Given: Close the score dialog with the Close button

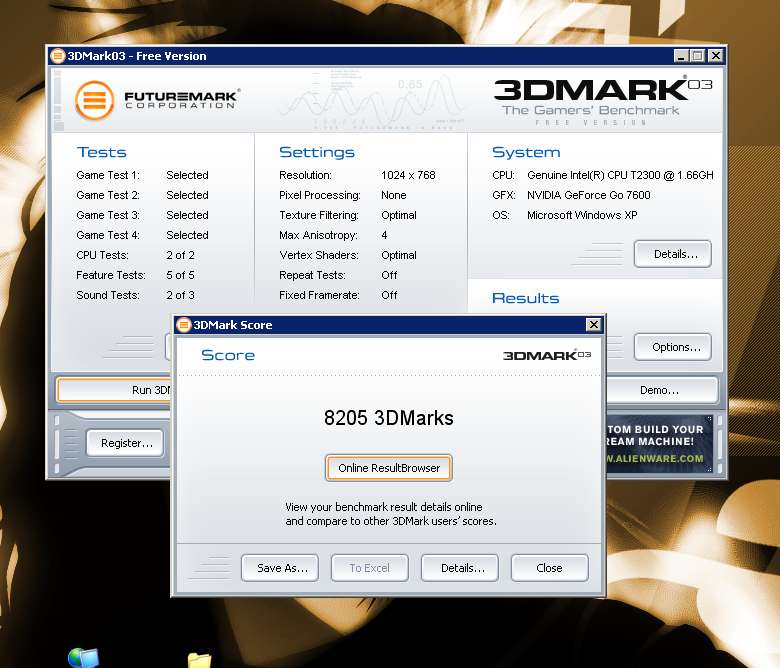Looking at the screenshot, I should [550, 568].
